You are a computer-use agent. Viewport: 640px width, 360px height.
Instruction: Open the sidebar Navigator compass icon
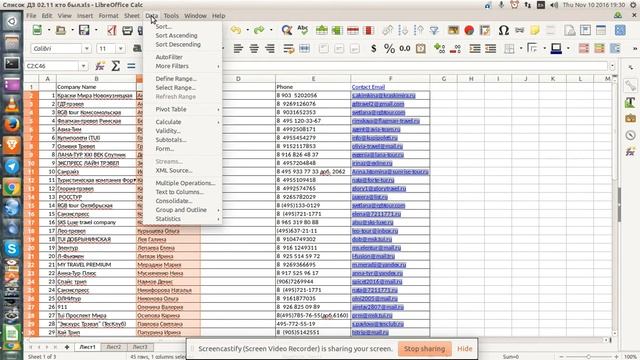630,135
